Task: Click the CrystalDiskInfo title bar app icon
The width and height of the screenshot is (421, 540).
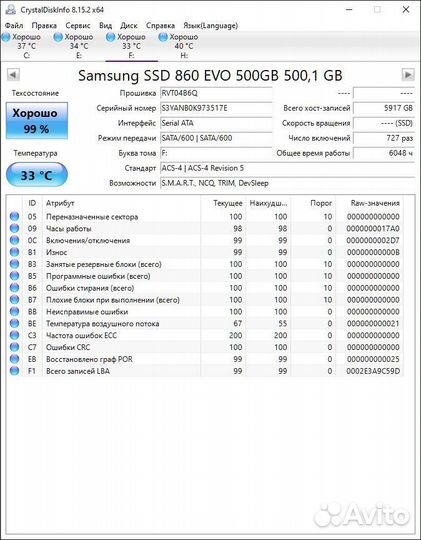Action: click(x=11, y=10)
